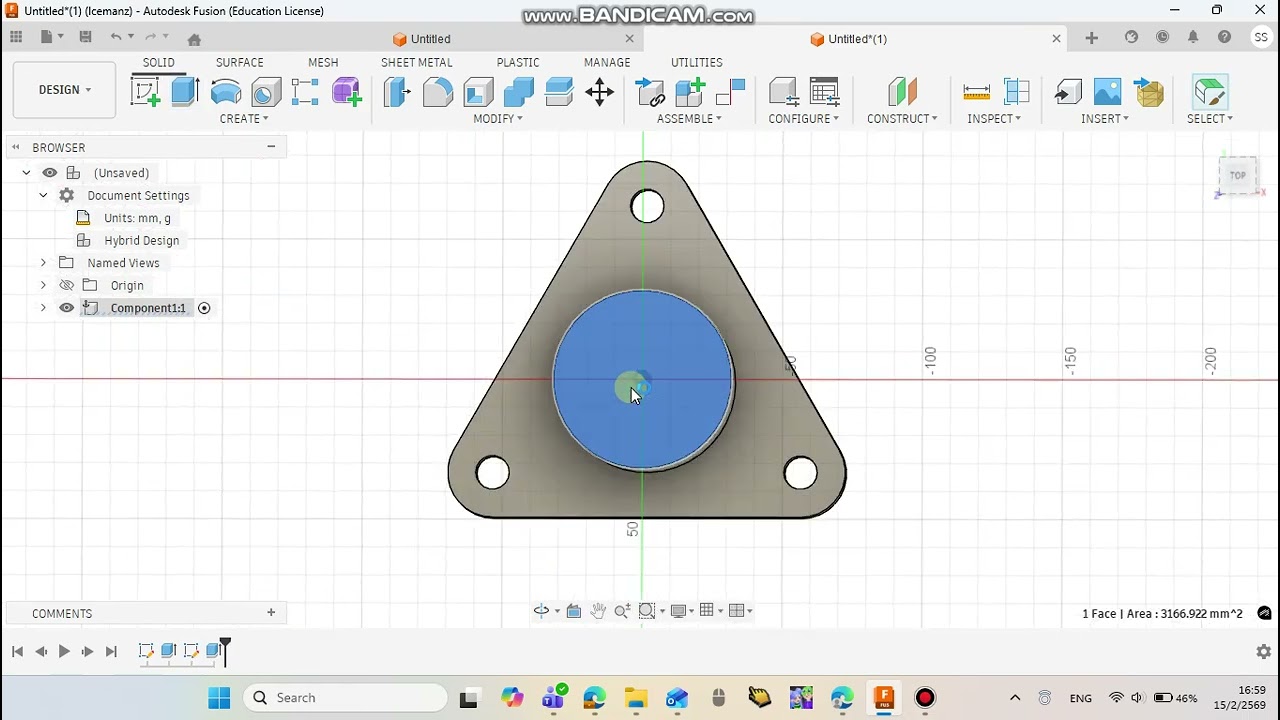Click the Look At camera icon
This screenshot has height=720, width=1280.
coord(573,611)
